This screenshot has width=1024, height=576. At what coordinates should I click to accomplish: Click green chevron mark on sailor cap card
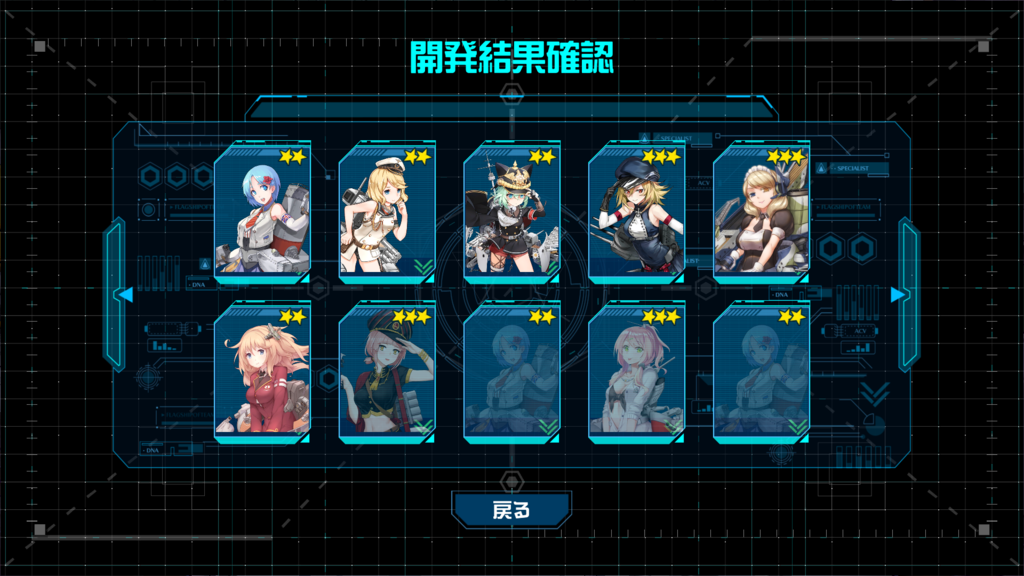coord(423,266)
